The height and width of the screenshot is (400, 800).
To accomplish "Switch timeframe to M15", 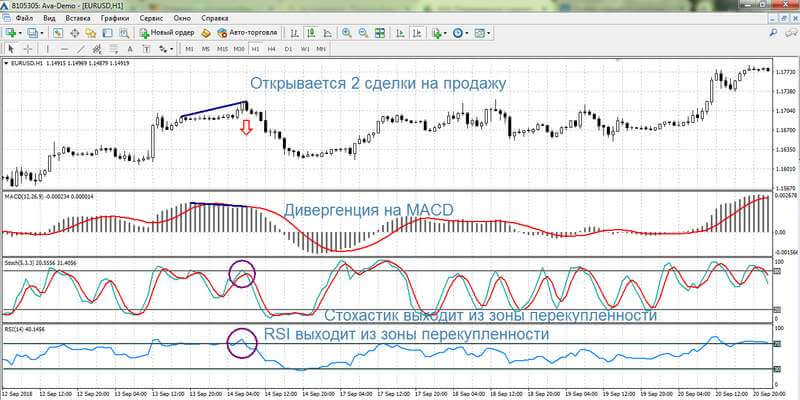I will coord(222,49).
